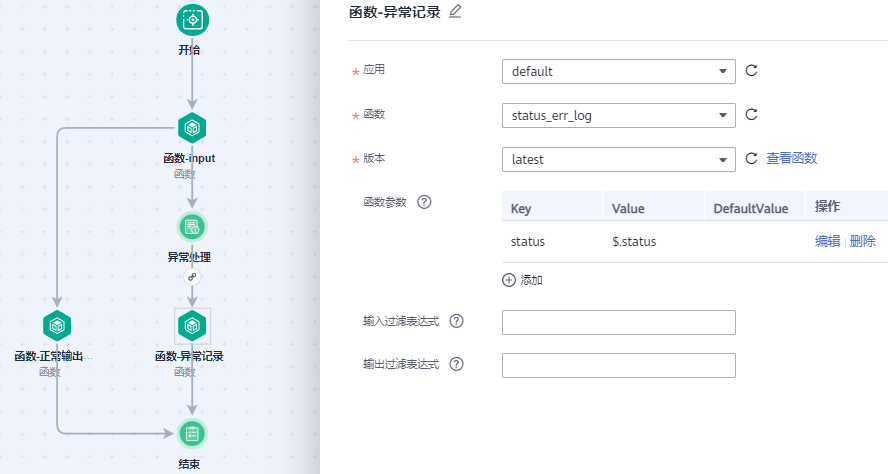Click the help icon next to 函数参数
The image size is (888, 474).
pyautogui.click(x=424, y=202)
